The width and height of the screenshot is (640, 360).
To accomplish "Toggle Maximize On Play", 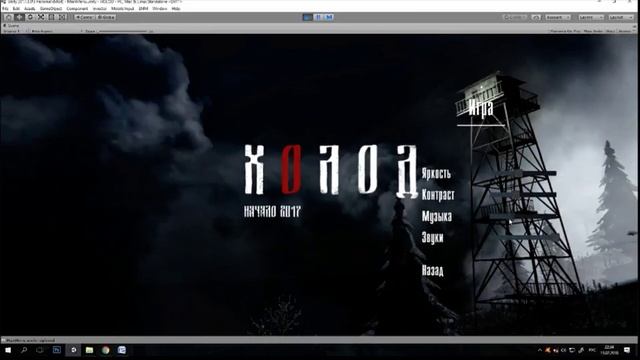I will [565, 31].
